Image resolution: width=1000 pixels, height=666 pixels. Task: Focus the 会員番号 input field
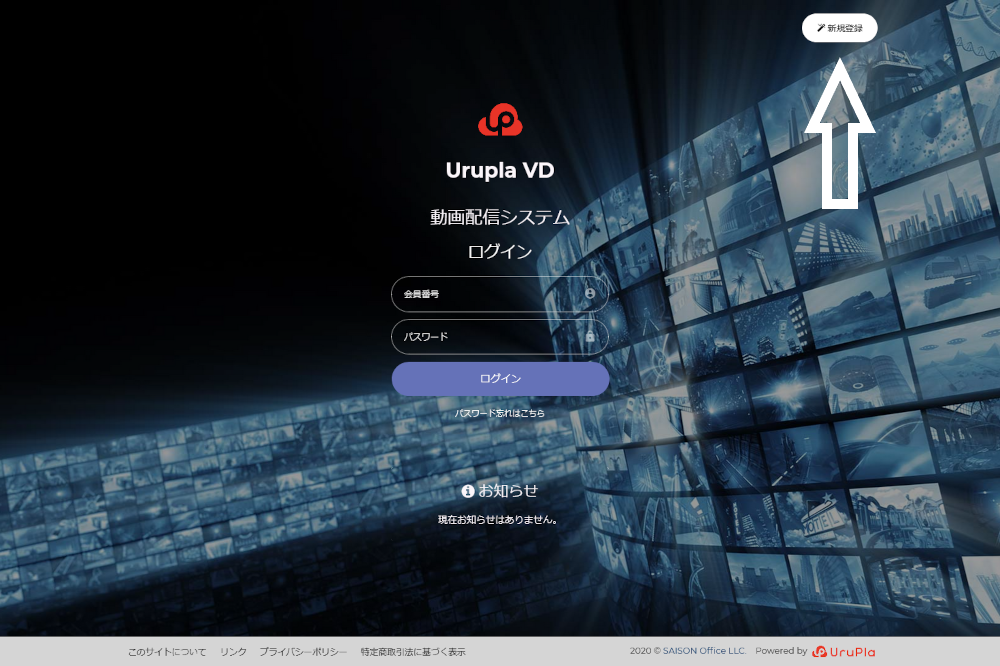tap(499, 294)
